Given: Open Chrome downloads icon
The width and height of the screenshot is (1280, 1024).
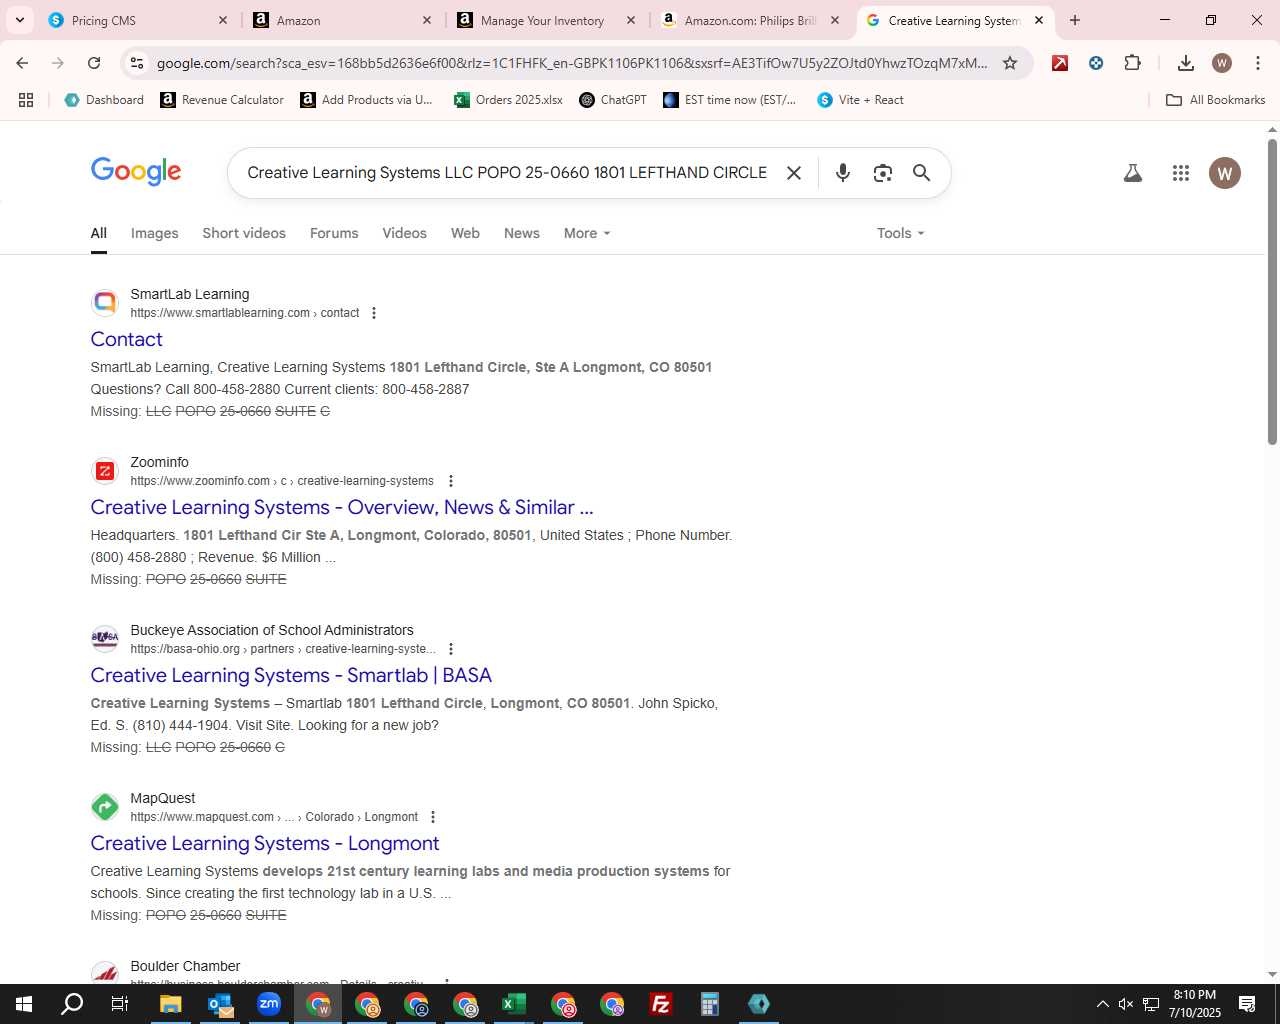Looking at the screenshot, I should 1185,63.
